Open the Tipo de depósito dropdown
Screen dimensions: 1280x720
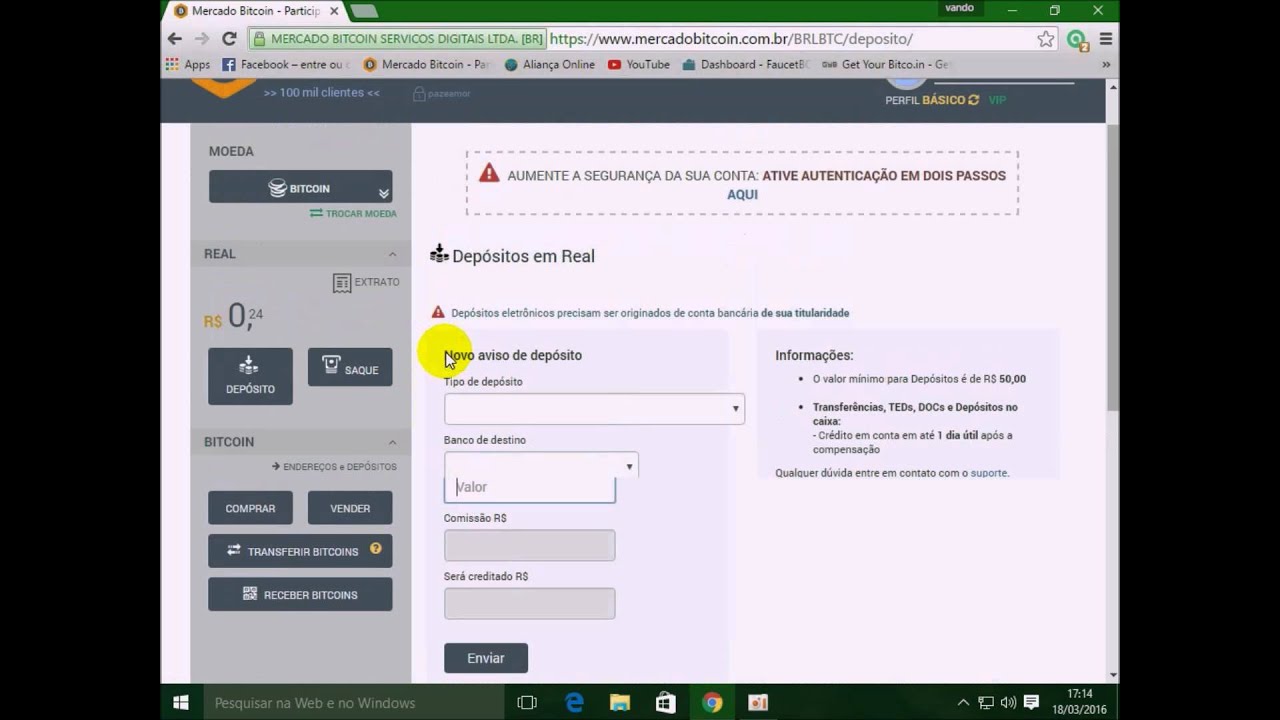point(594,409)
